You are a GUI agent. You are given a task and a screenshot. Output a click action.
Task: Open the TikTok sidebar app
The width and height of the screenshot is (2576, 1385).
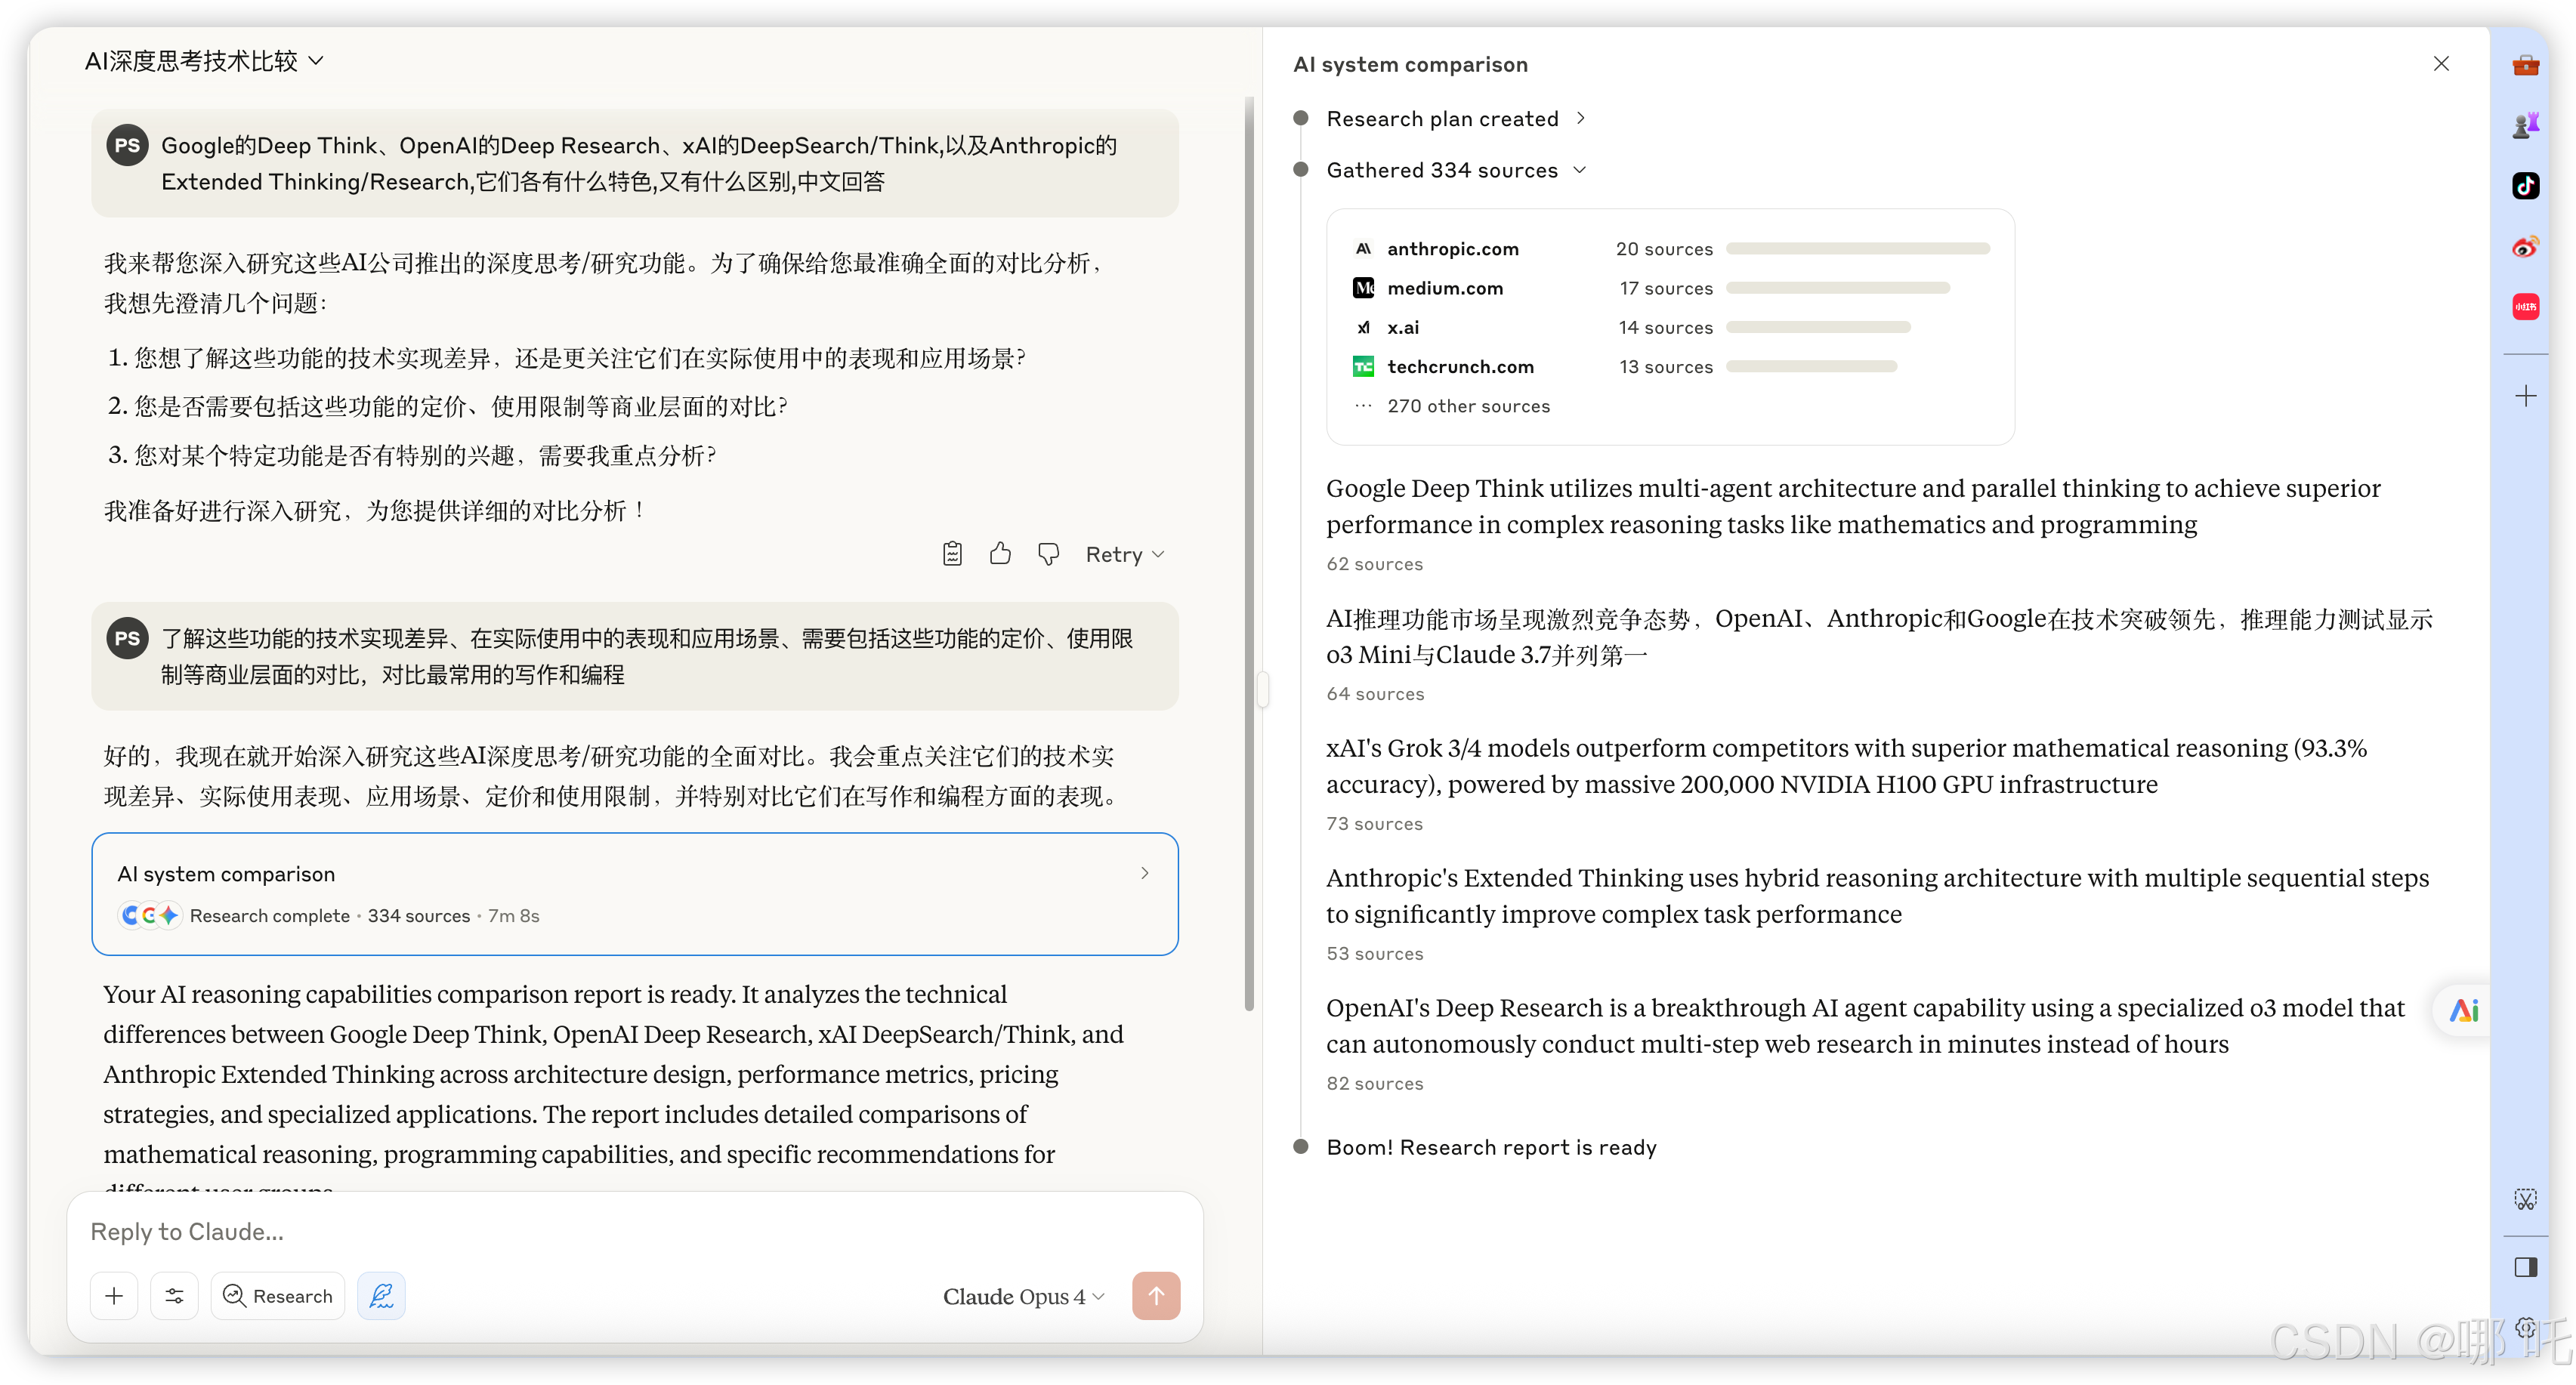(2525, 186)
